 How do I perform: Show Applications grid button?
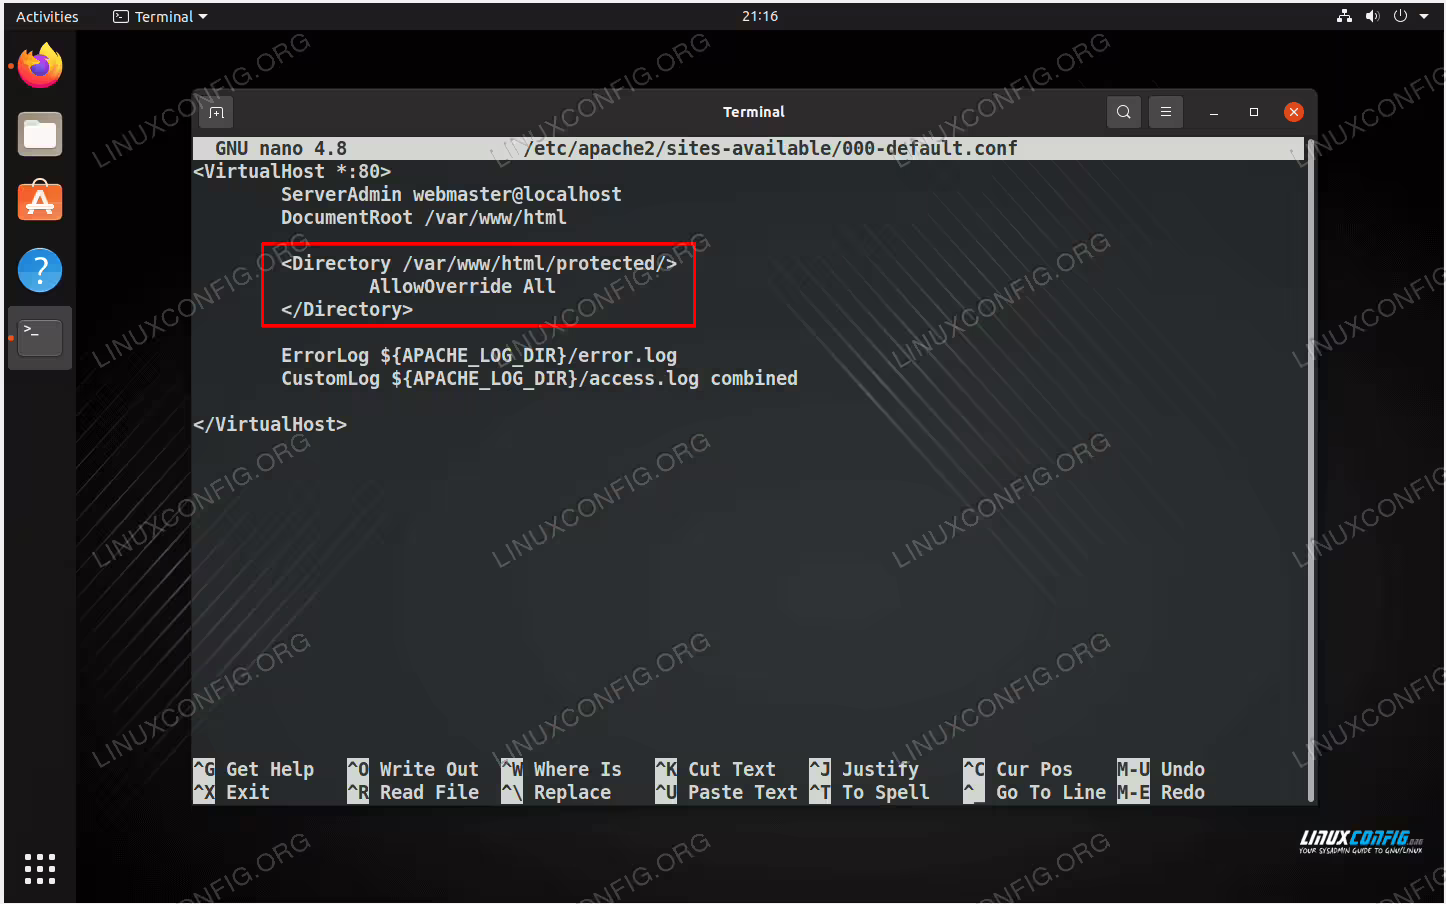pos(40,868)
